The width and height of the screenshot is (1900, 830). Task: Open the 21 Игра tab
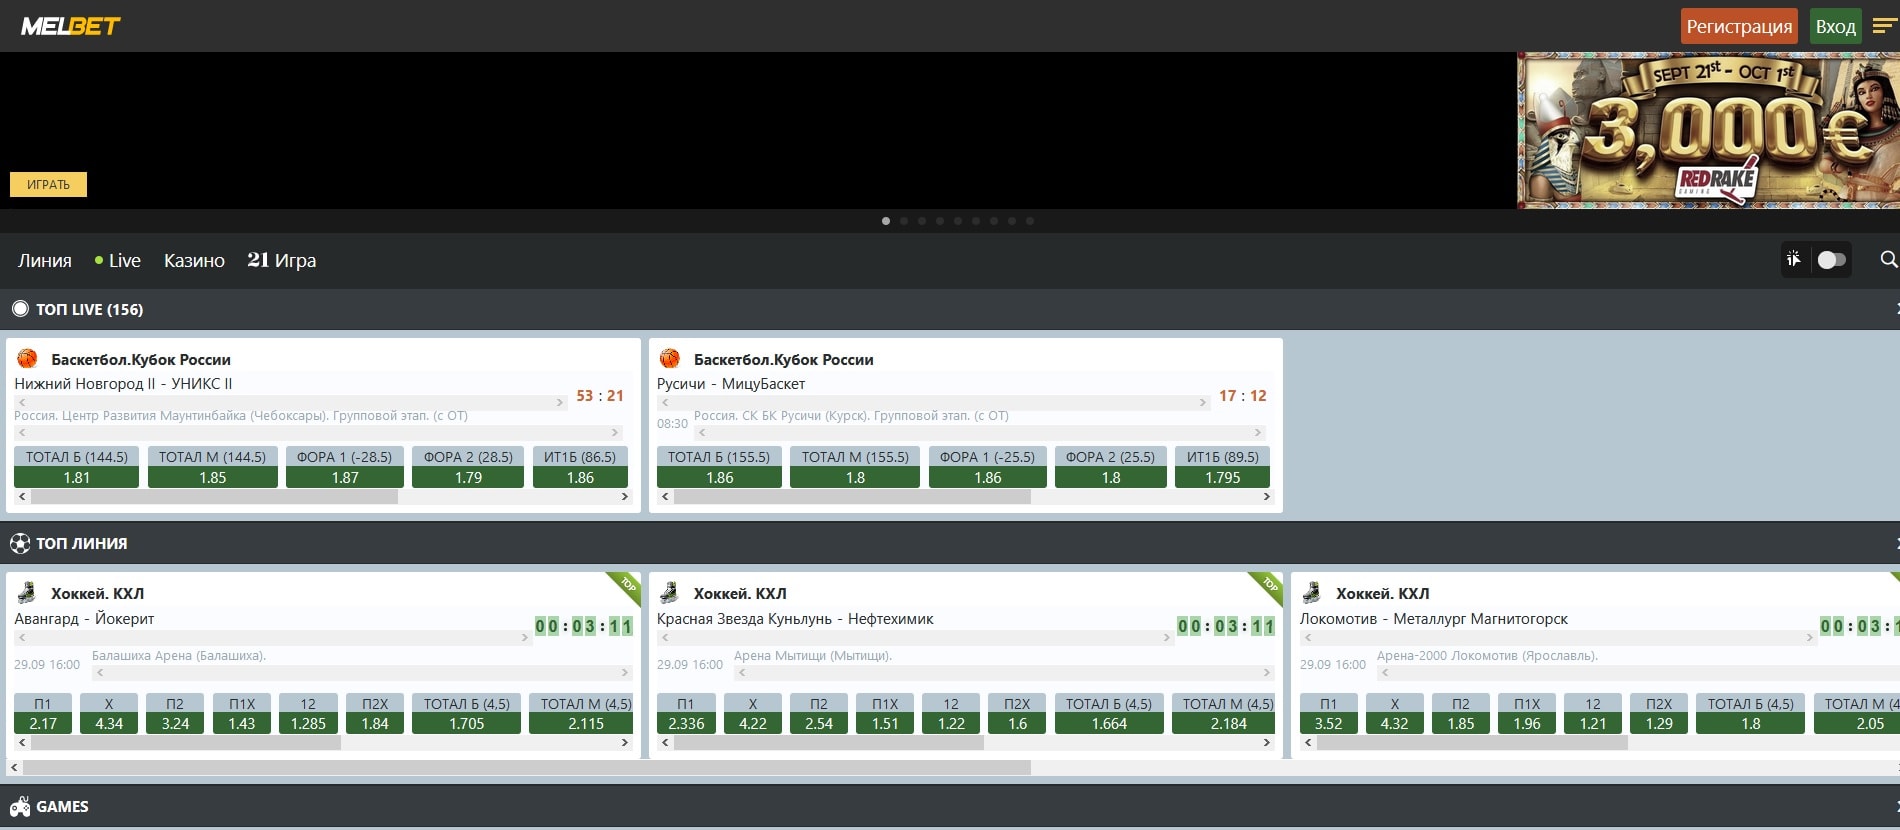coord(282,260)
